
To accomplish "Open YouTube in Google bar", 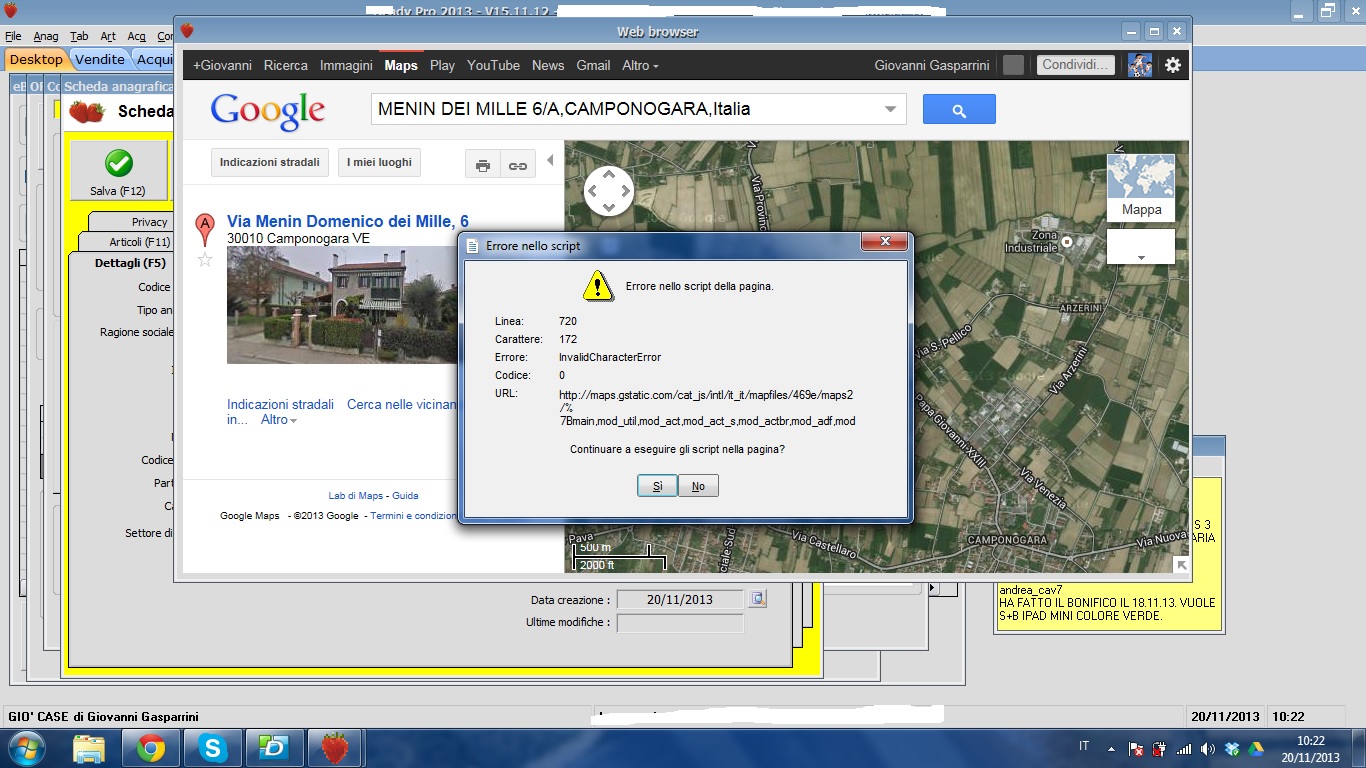I will coord(493,65).
